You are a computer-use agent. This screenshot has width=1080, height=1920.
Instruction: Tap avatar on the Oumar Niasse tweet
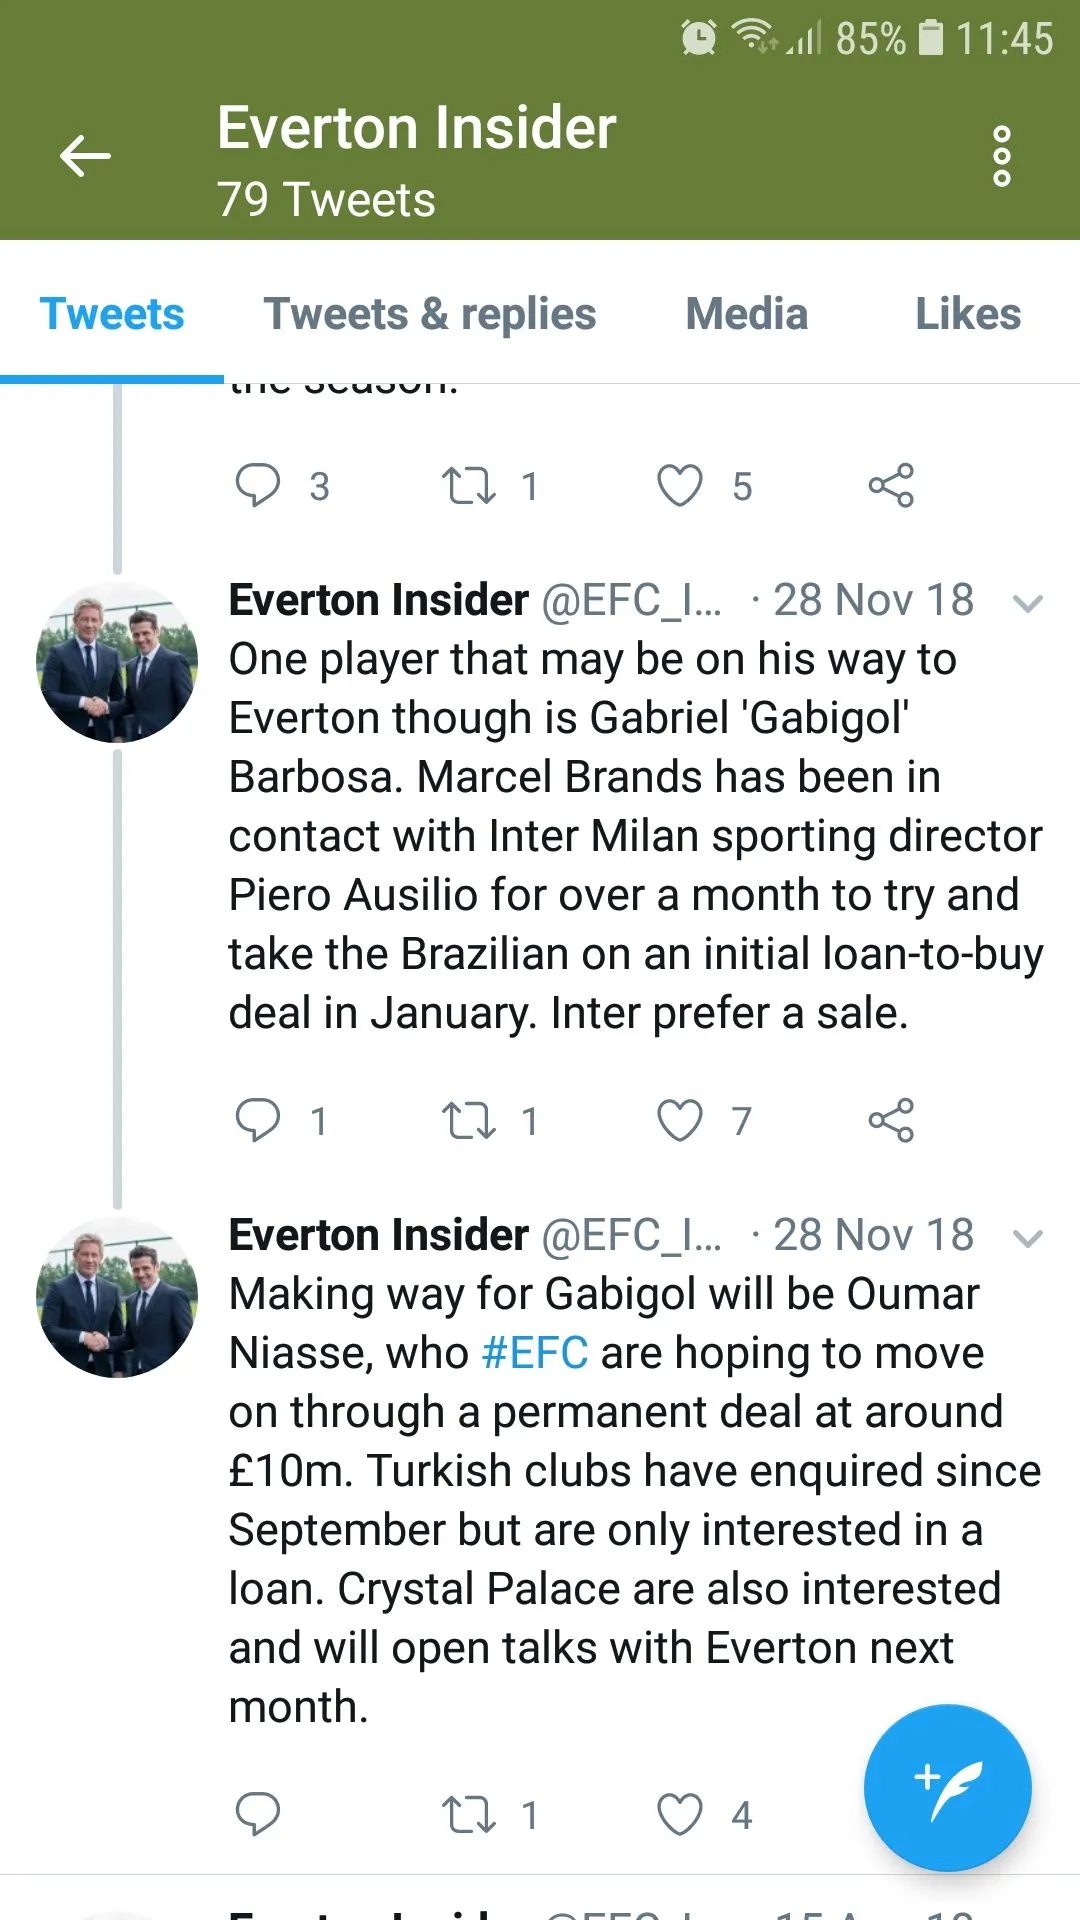coord(117,1297)
